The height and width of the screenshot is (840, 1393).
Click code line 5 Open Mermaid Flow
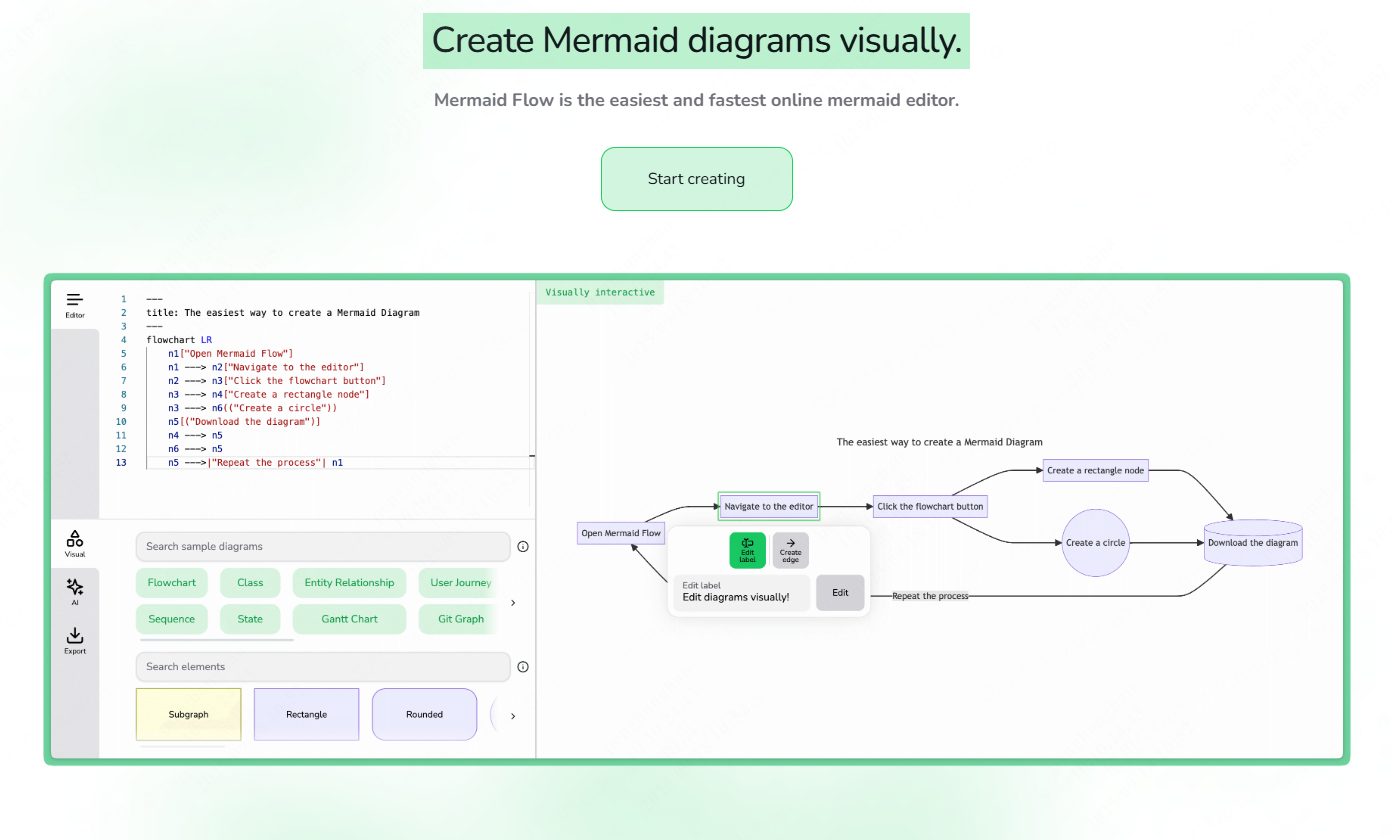231,354
